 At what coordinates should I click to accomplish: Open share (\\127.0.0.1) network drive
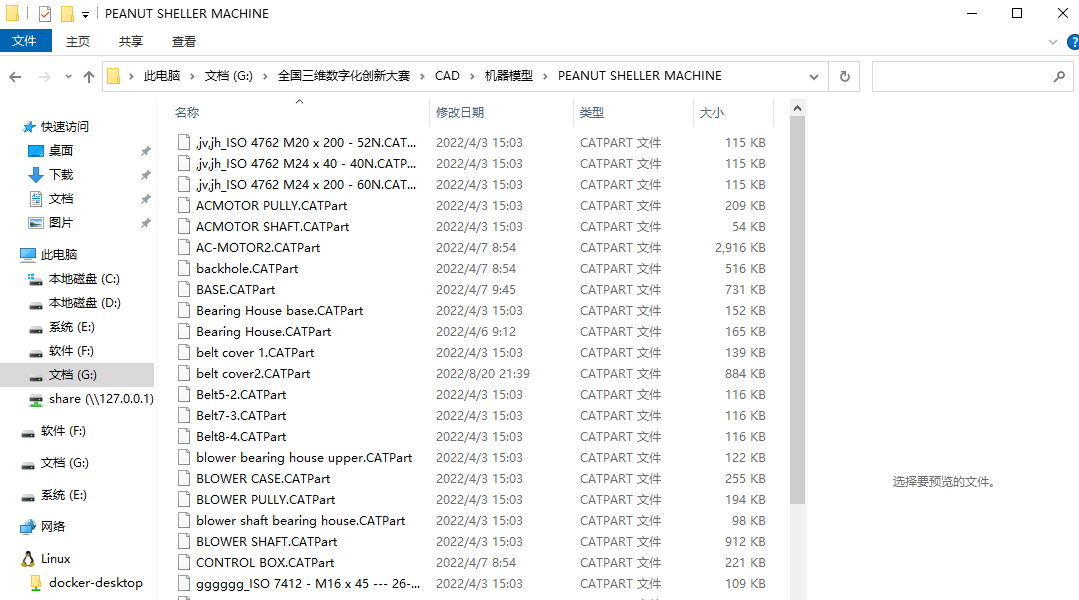pyautogui.click(x=101, y=399)
